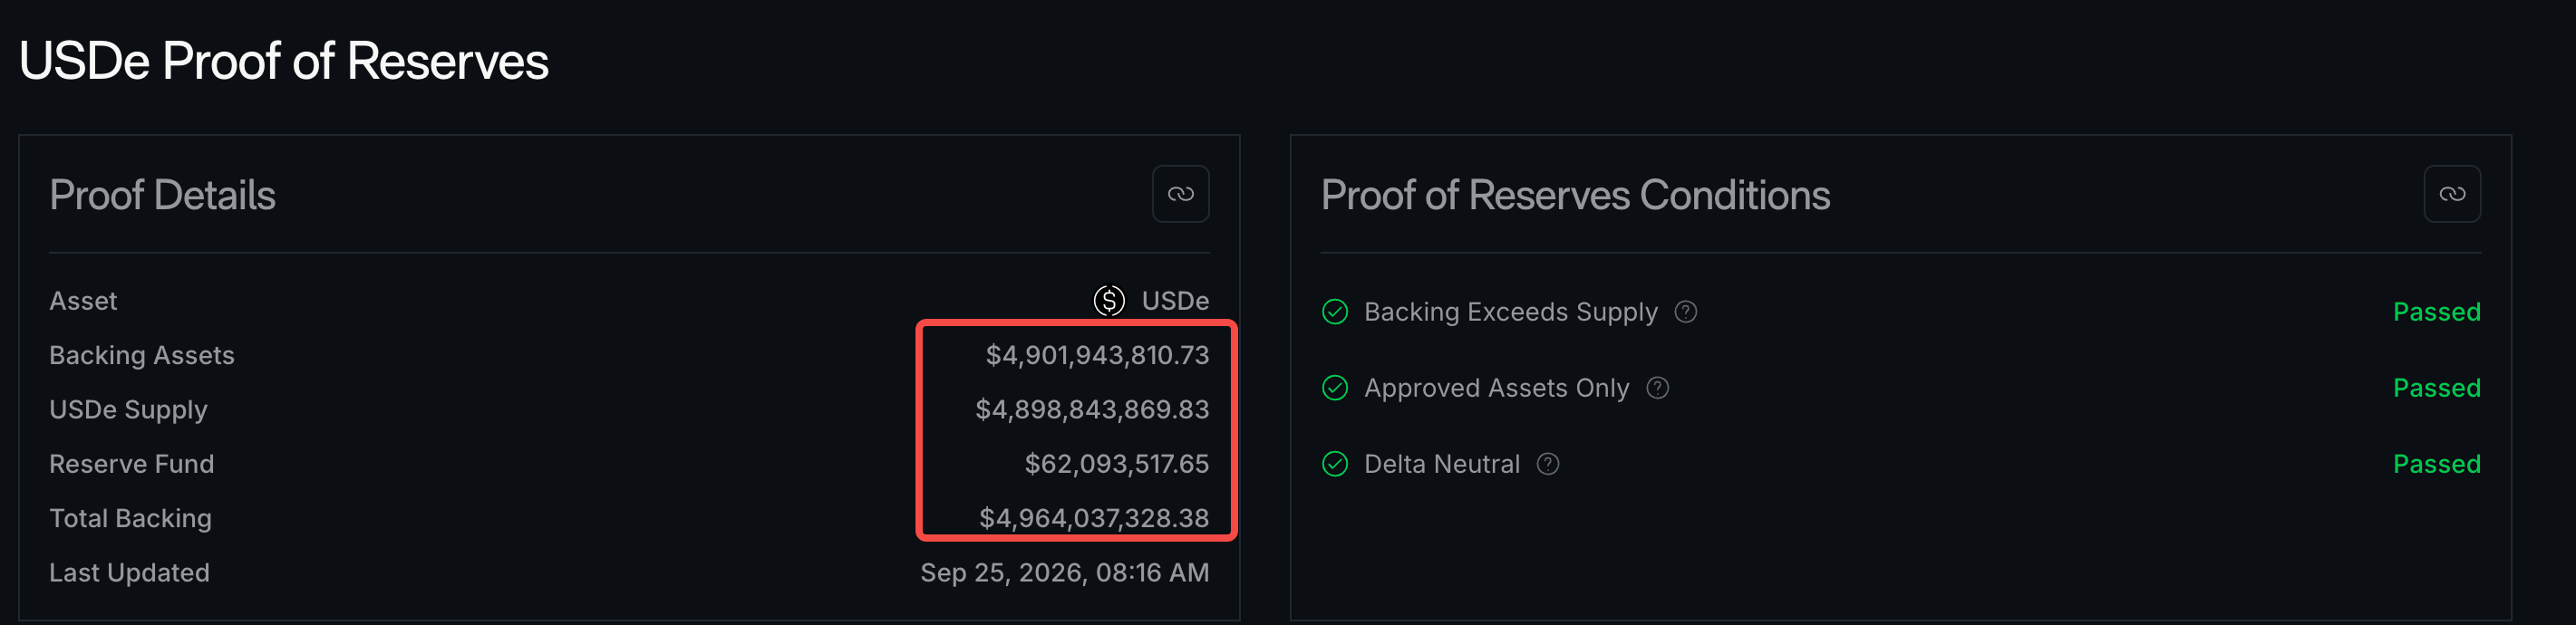Click the USDe asset value text
The height and width of the screenshot is (625, 2576).
(1175, 301)
